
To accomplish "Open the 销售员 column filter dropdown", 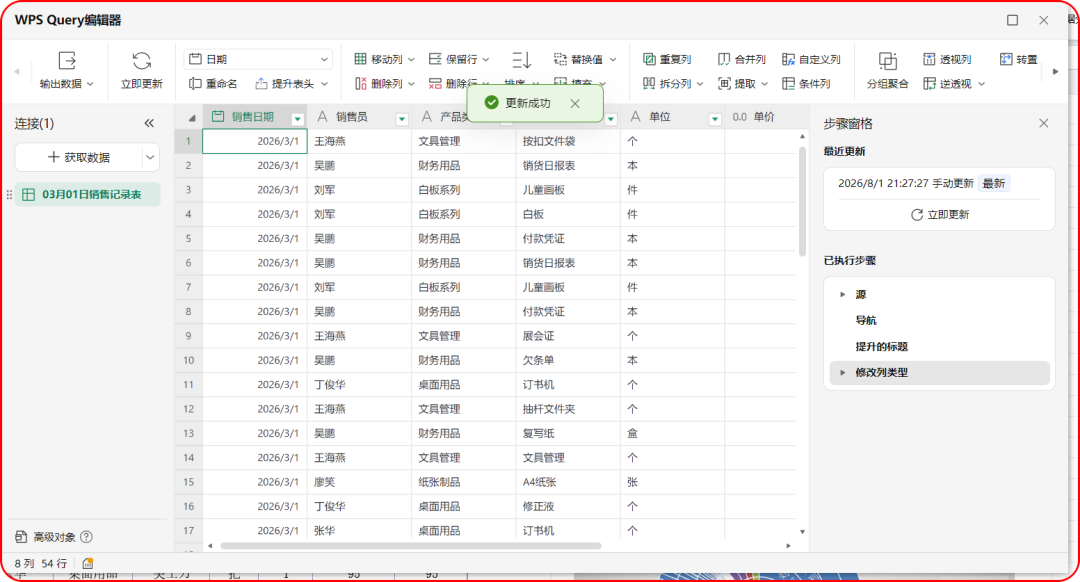I will pyautogui.click(x=402, y=119).
